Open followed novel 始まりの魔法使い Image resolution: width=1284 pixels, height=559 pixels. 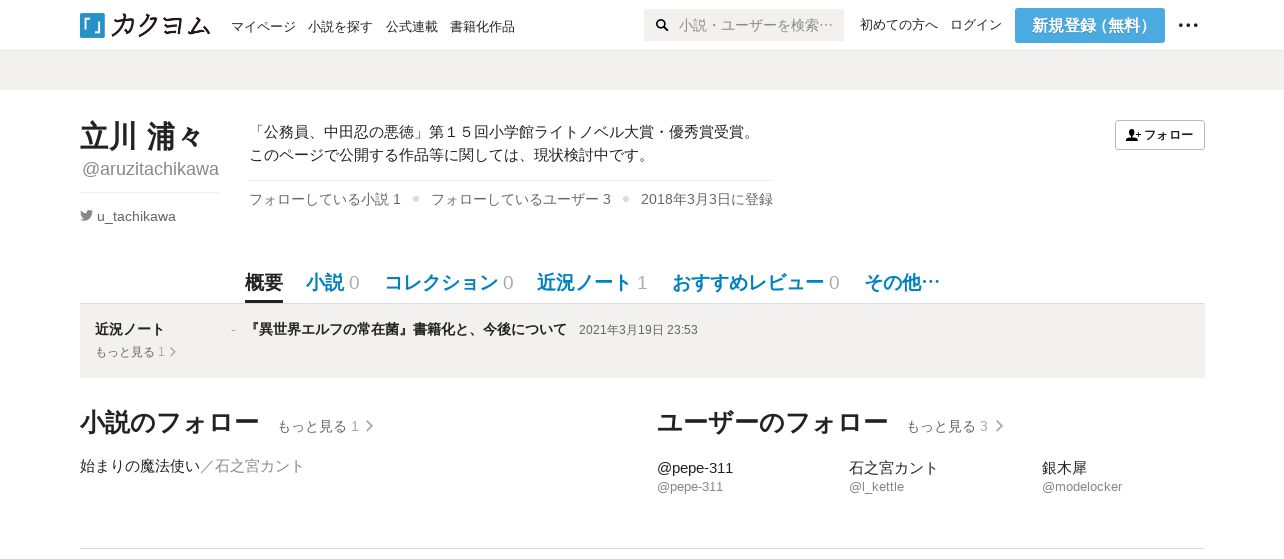139,466
